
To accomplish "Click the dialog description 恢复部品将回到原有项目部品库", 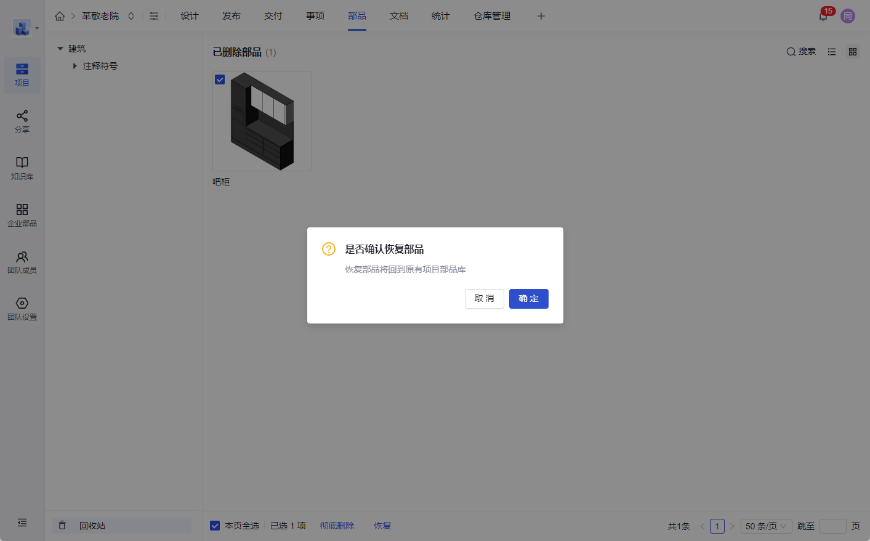I will (x=405, y=269).
